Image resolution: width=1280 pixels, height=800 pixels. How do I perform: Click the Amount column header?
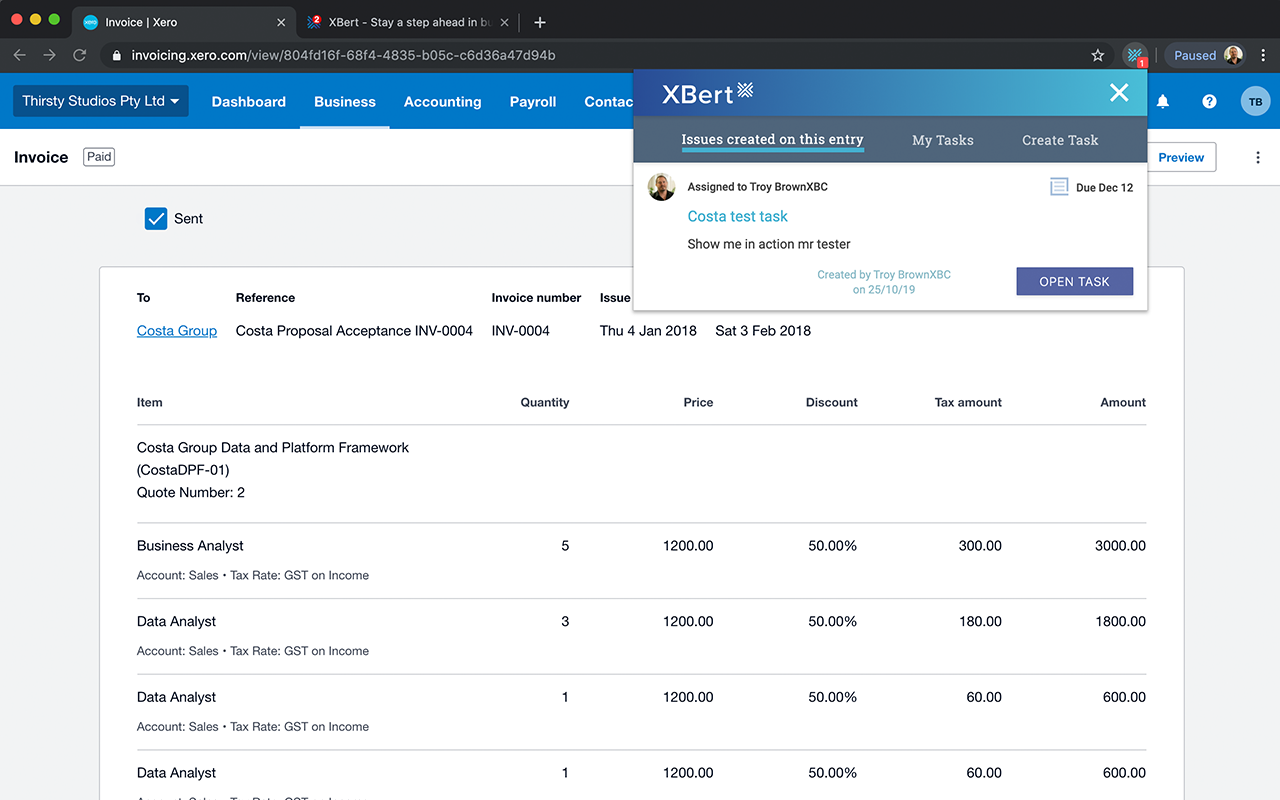coord(1123,402)
